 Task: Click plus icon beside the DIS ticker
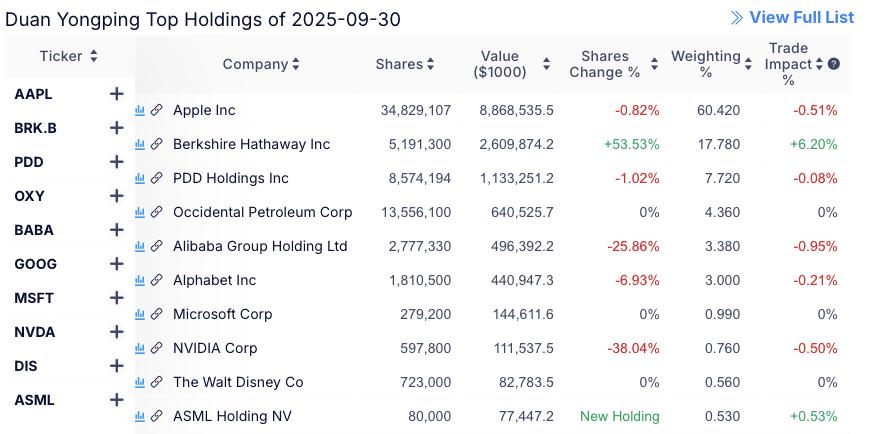click(116, 366)
